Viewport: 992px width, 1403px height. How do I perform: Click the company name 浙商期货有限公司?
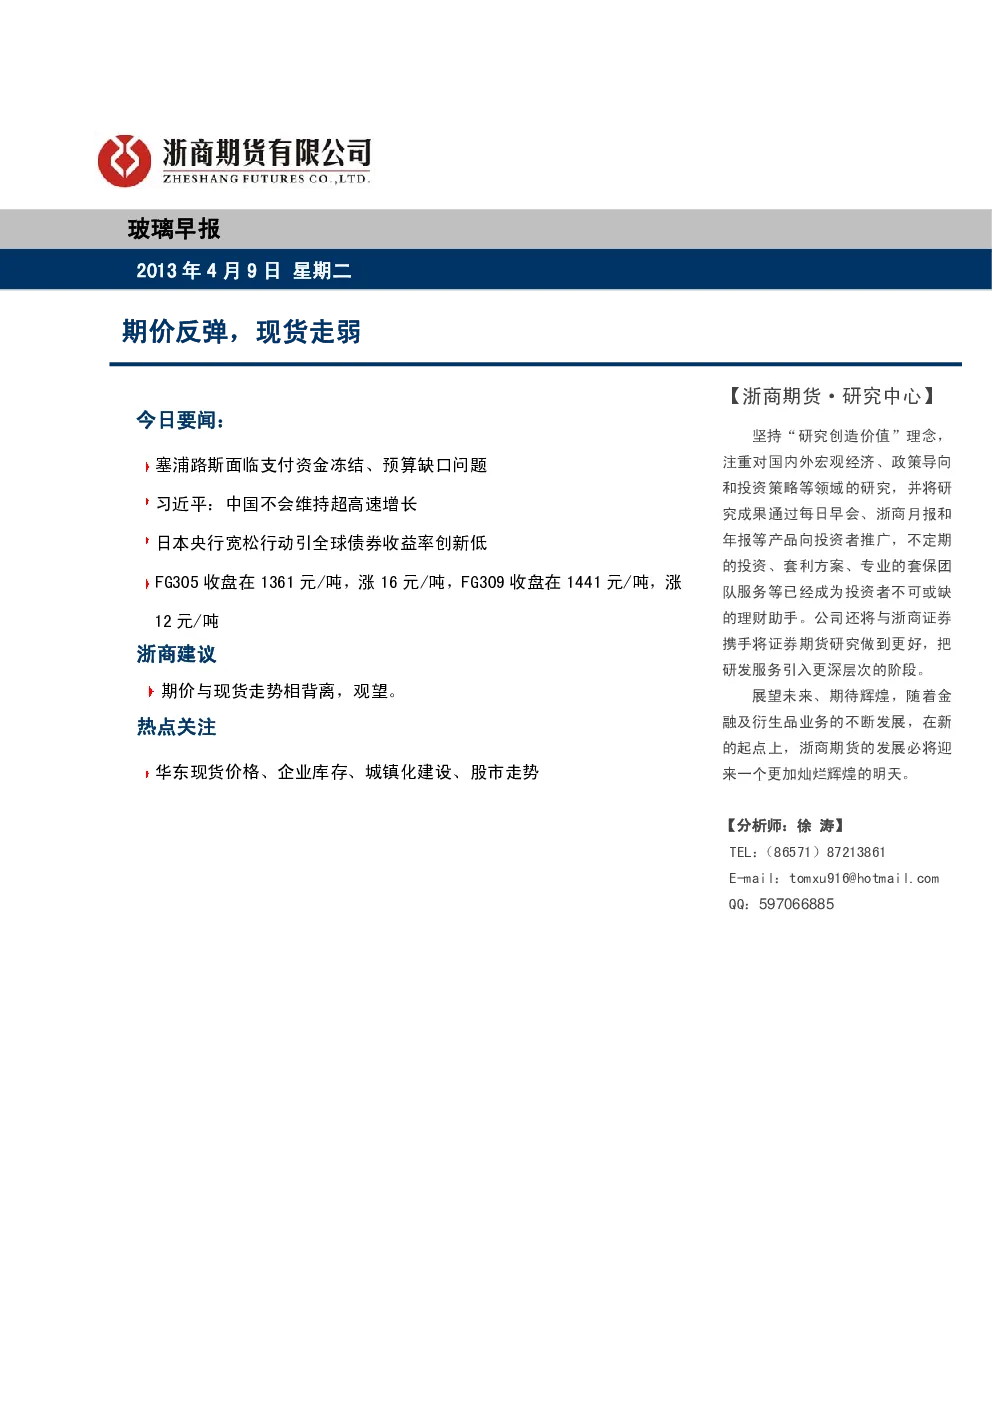[267, 152]
